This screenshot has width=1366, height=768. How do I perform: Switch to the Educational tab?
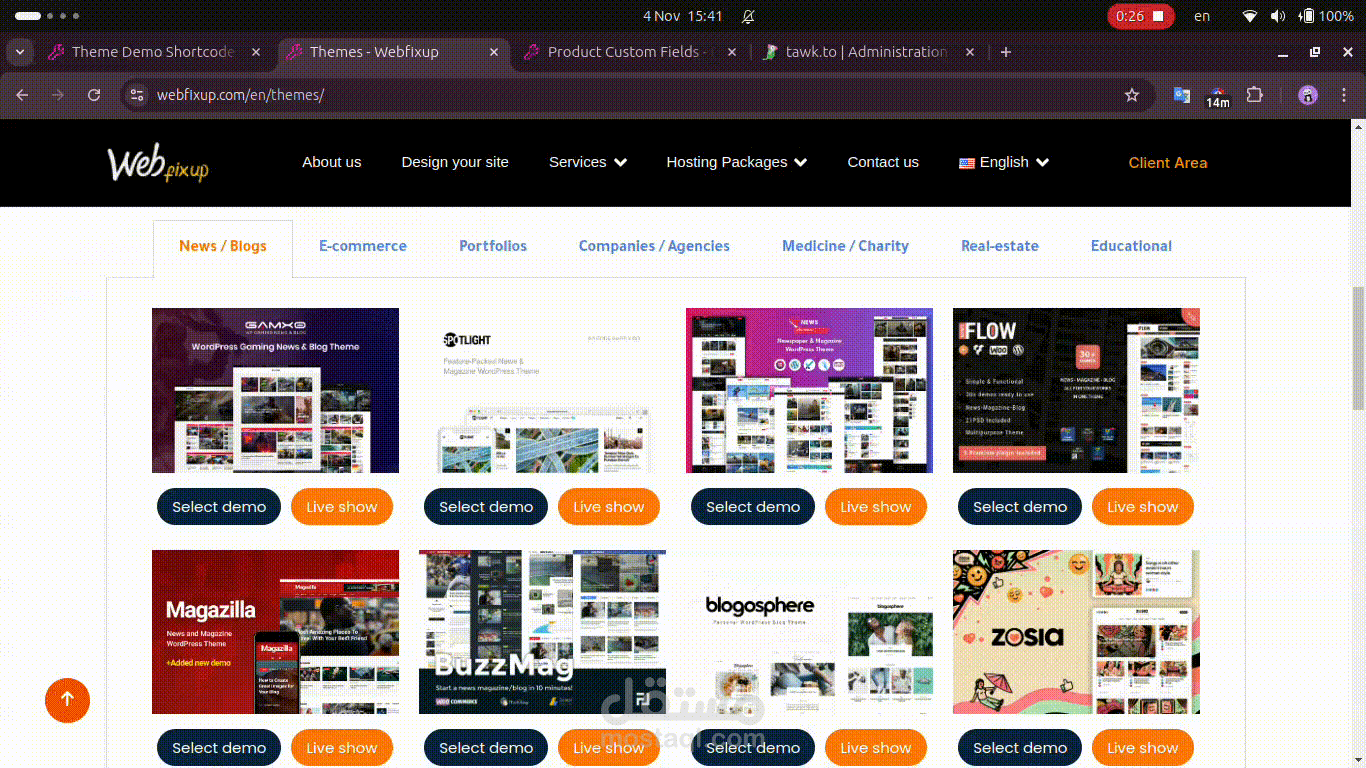coord(1131,246)
